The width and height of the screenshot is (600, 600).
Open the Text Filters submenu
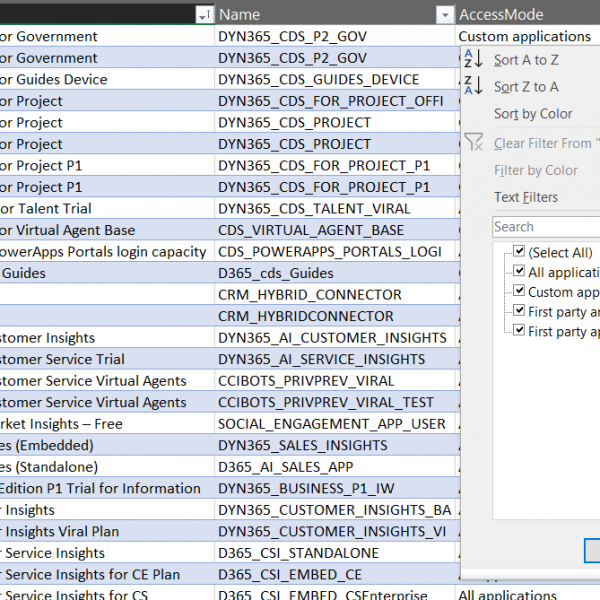526,197
